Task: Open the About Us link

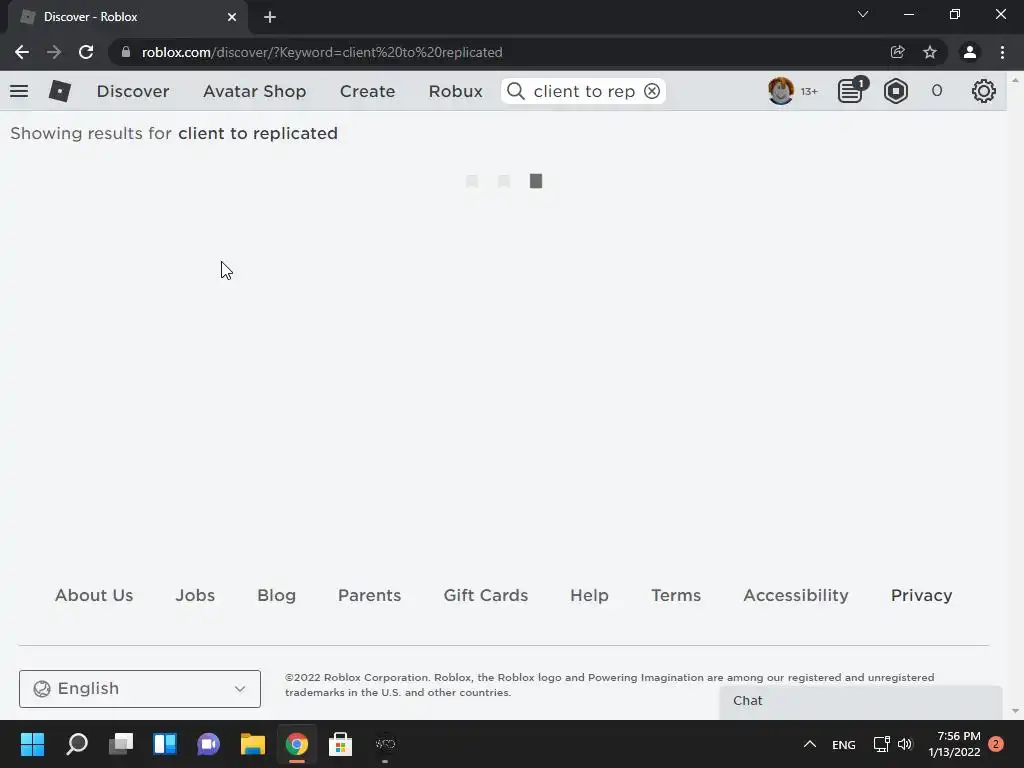Action: point(94,595)
